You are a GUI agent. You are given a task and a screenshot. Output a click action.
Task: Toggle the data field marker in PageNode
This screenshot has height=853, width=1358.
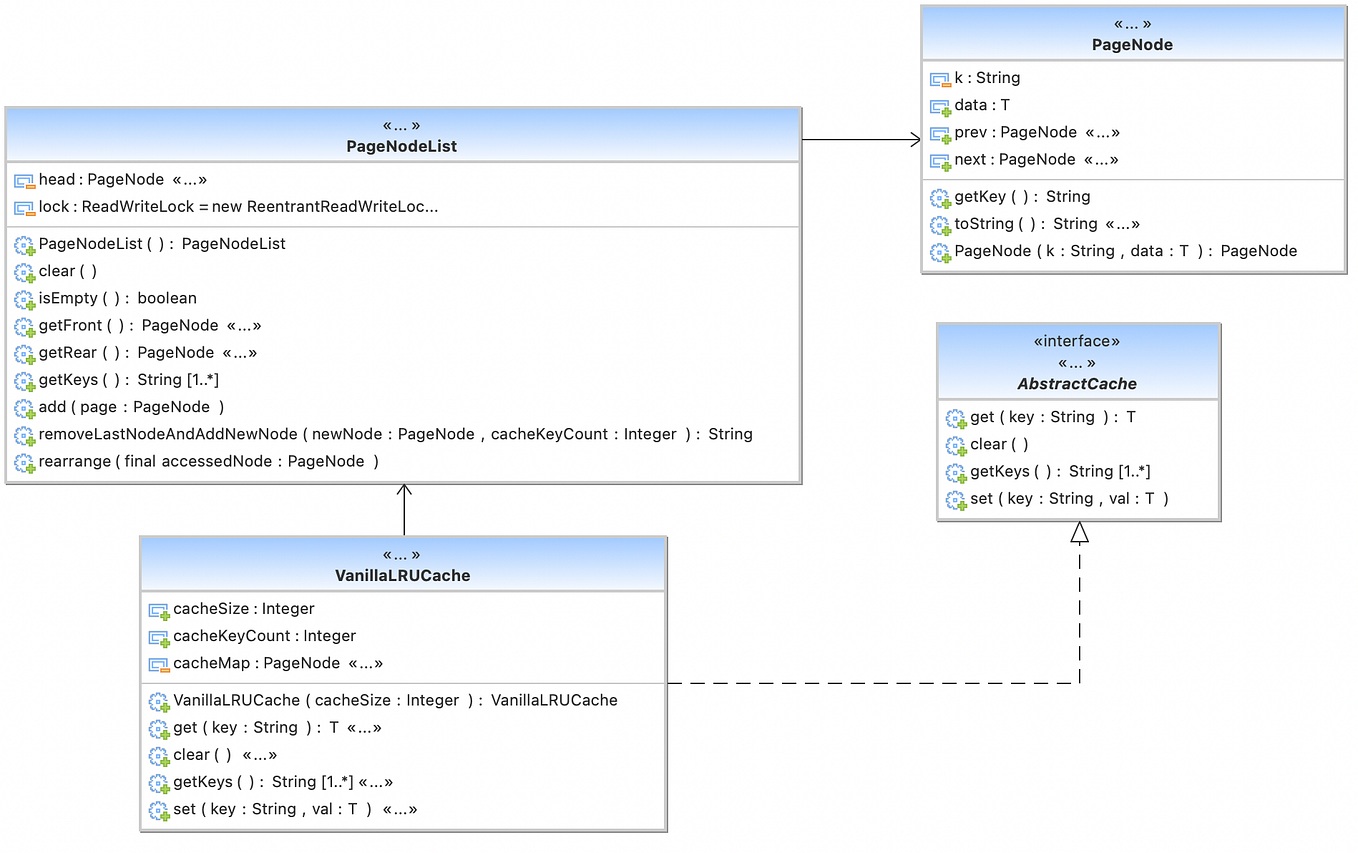coord(939,105)
